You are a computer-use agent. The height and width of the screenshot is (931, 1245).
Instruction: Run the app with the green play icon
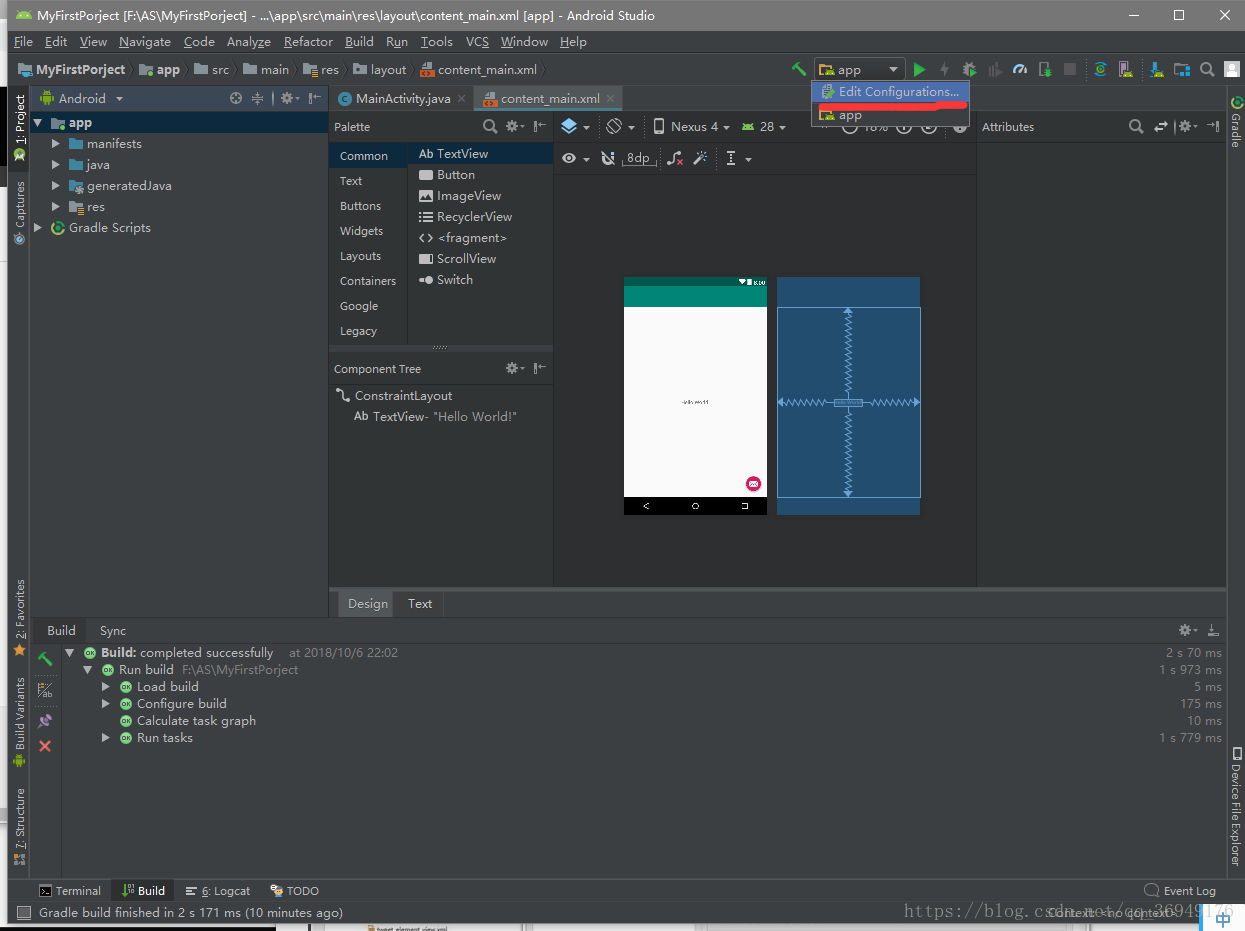(919, 69)
